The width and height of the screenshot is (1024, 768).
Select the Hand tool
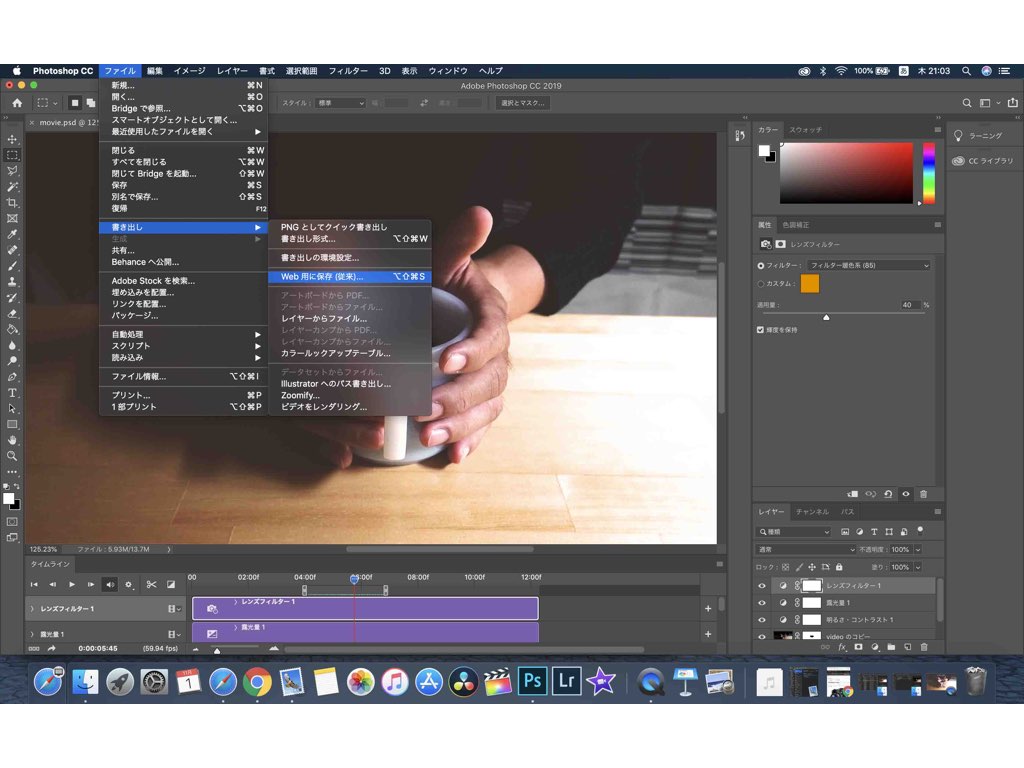coord(12,440)
